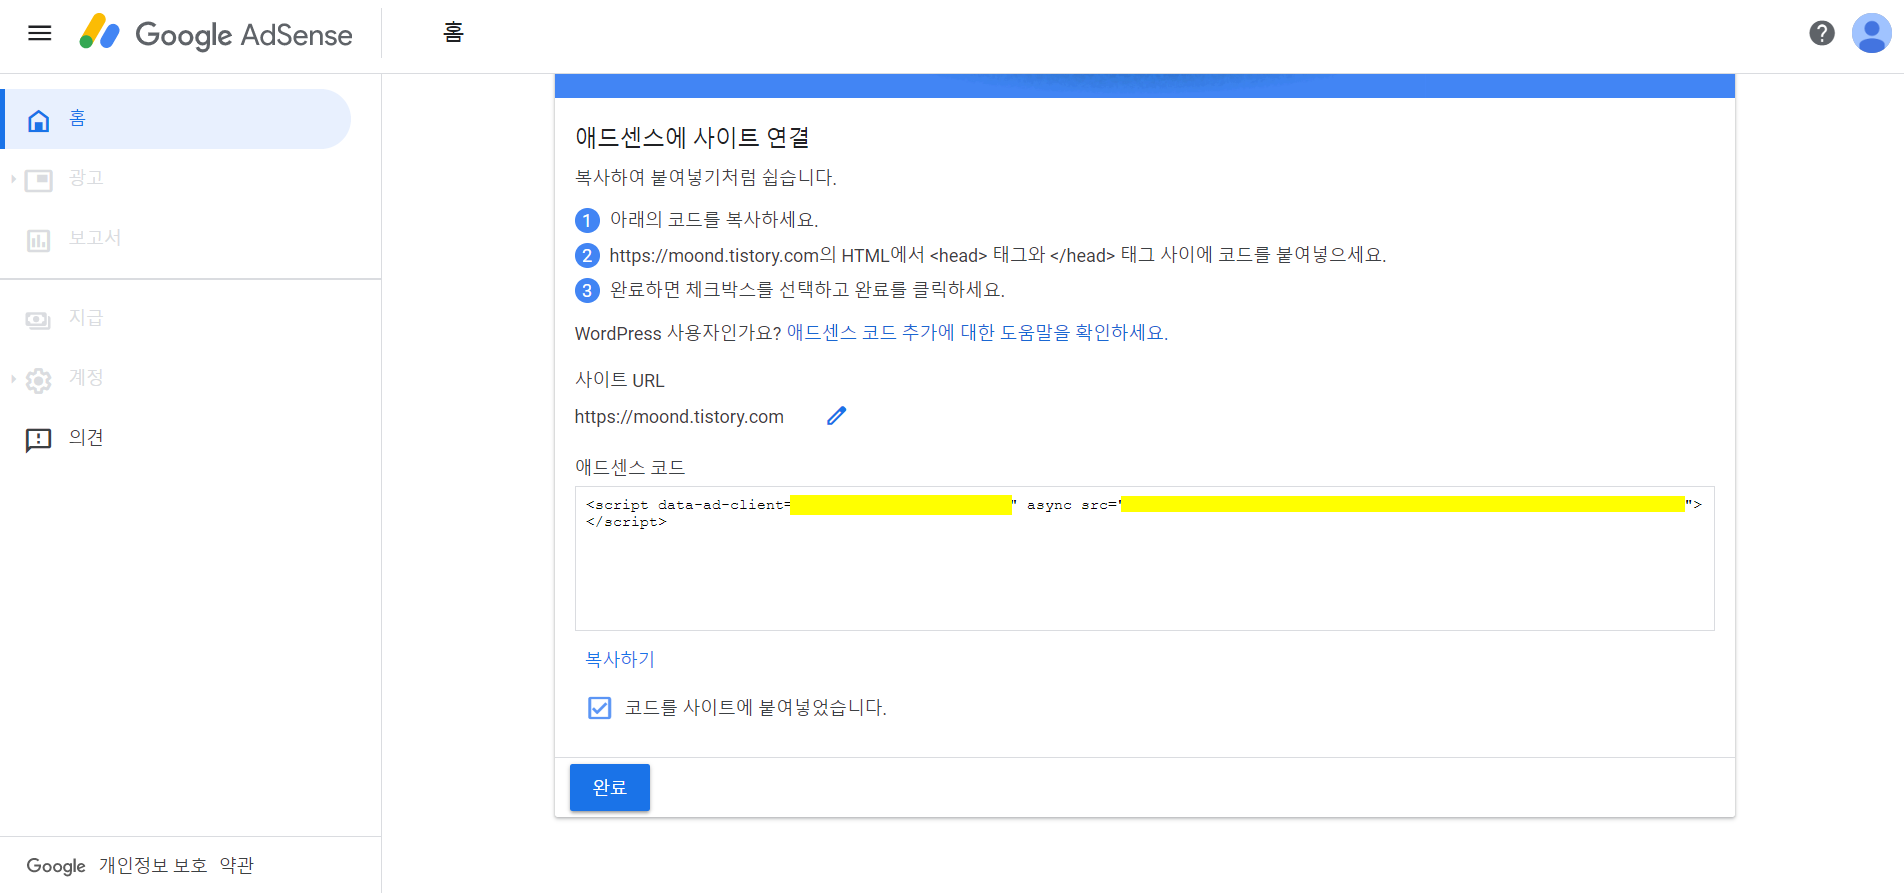Open the help question mark icon
Screen dimensions: 1904x893
click(x=1822, y=33)
